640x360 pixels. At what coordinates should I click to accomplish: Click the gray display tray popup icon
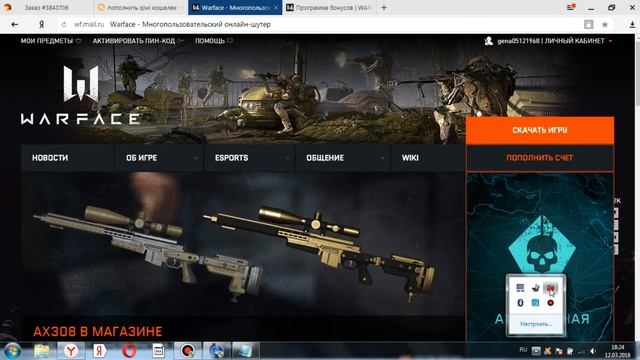click(x=520, y=288)
